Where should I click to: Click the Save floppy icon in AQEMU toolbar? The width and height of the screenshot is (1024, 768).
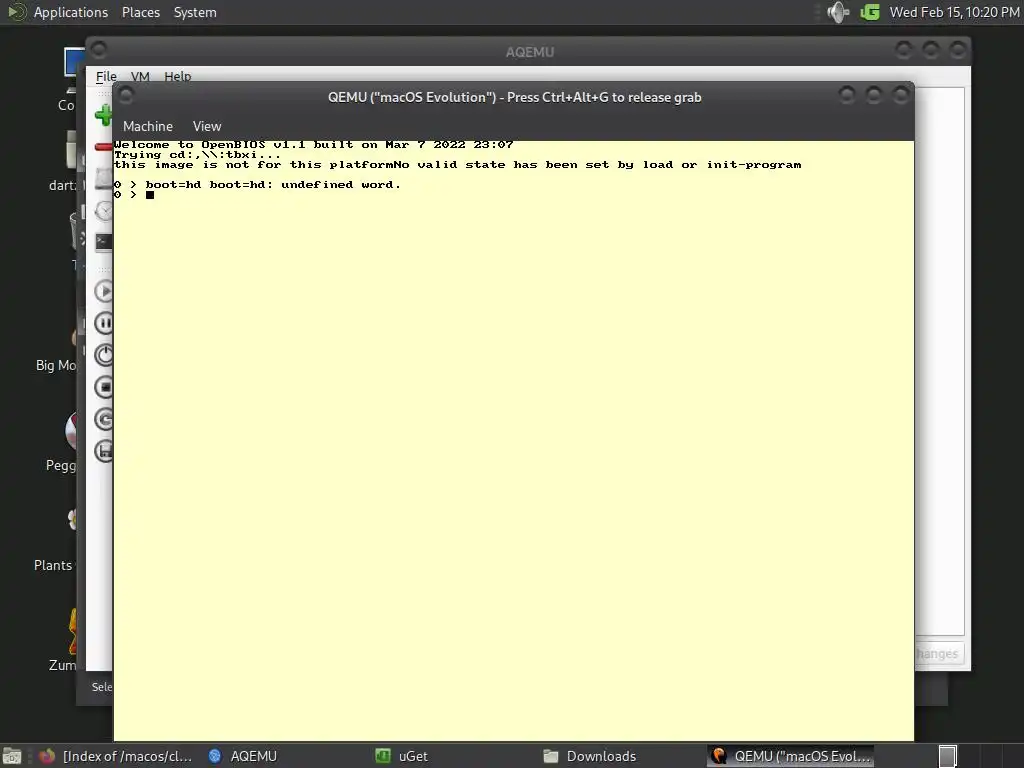point(104,451)
